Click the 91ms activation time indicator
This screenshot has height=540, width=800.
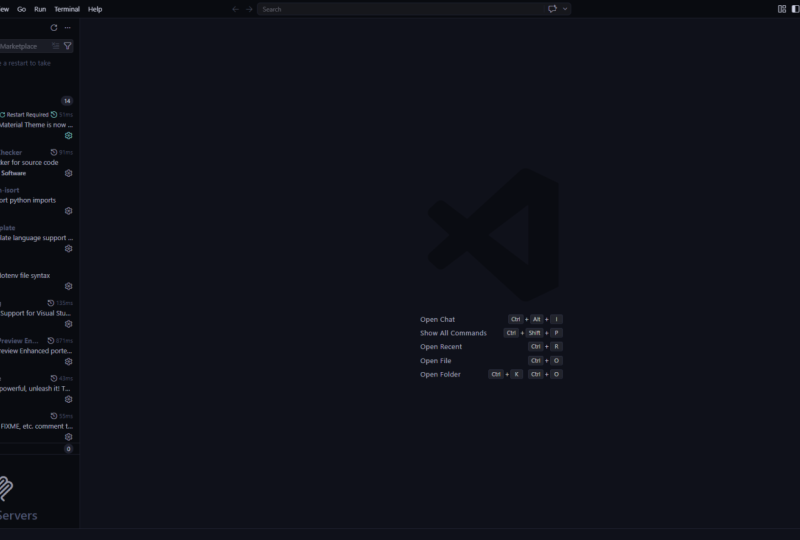point(61,152)
